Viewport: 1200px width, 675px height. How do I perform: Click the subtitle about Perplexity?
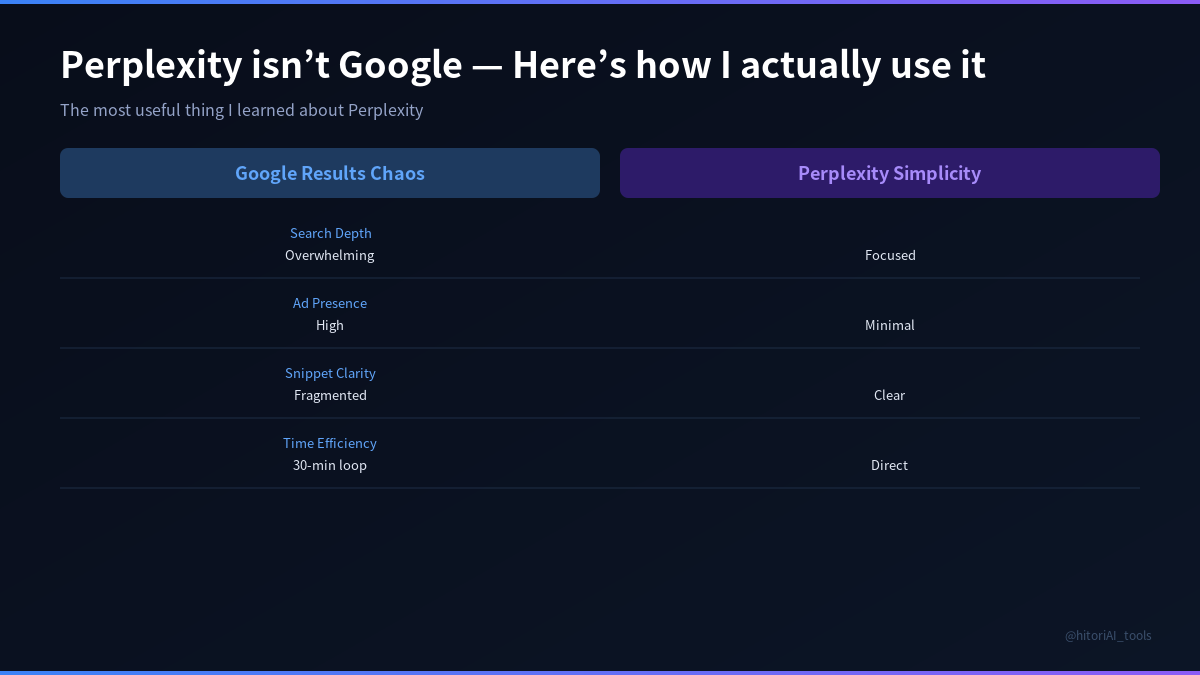click(242, 110)
